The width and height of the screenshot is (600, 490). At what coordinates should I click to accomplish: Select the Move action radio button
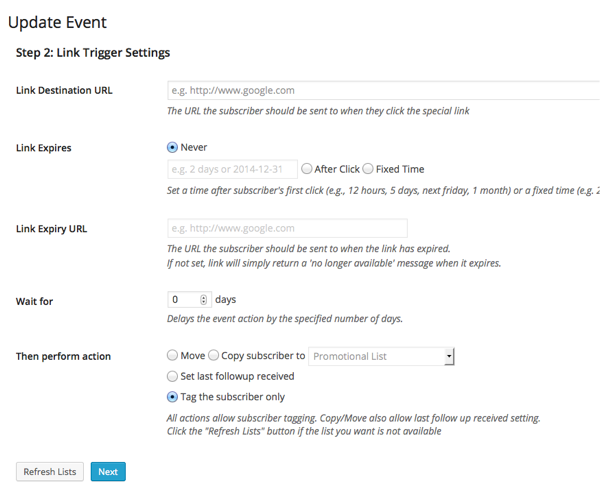pyautogui.click(x=173, y=355)
